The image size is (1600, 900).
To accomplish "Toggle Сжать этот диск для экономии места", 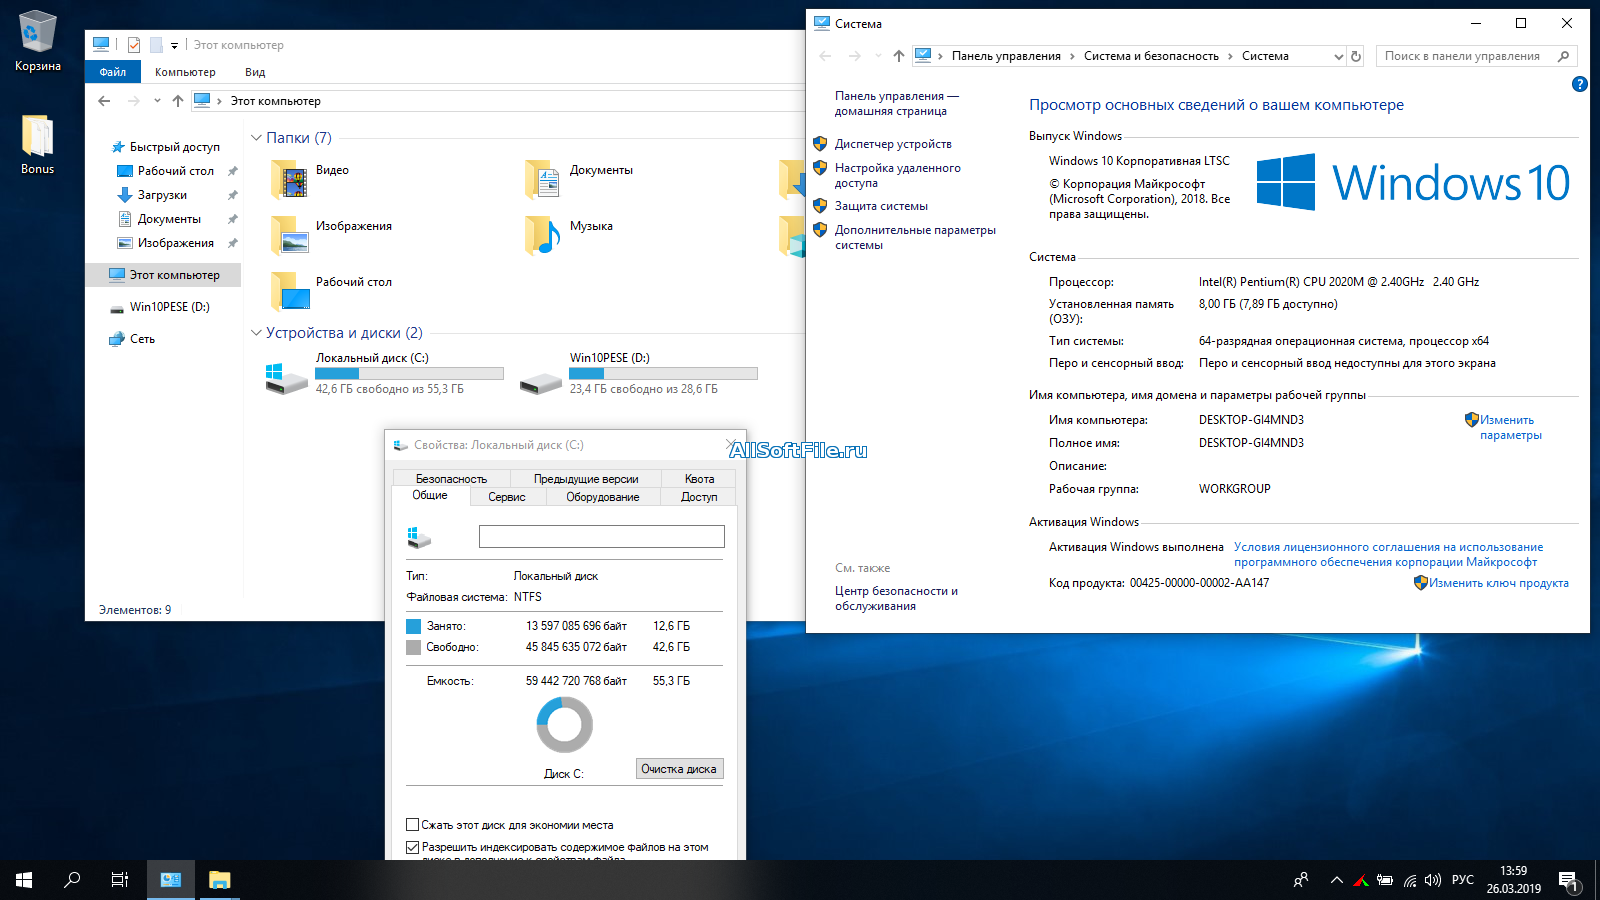I will 412,825.
